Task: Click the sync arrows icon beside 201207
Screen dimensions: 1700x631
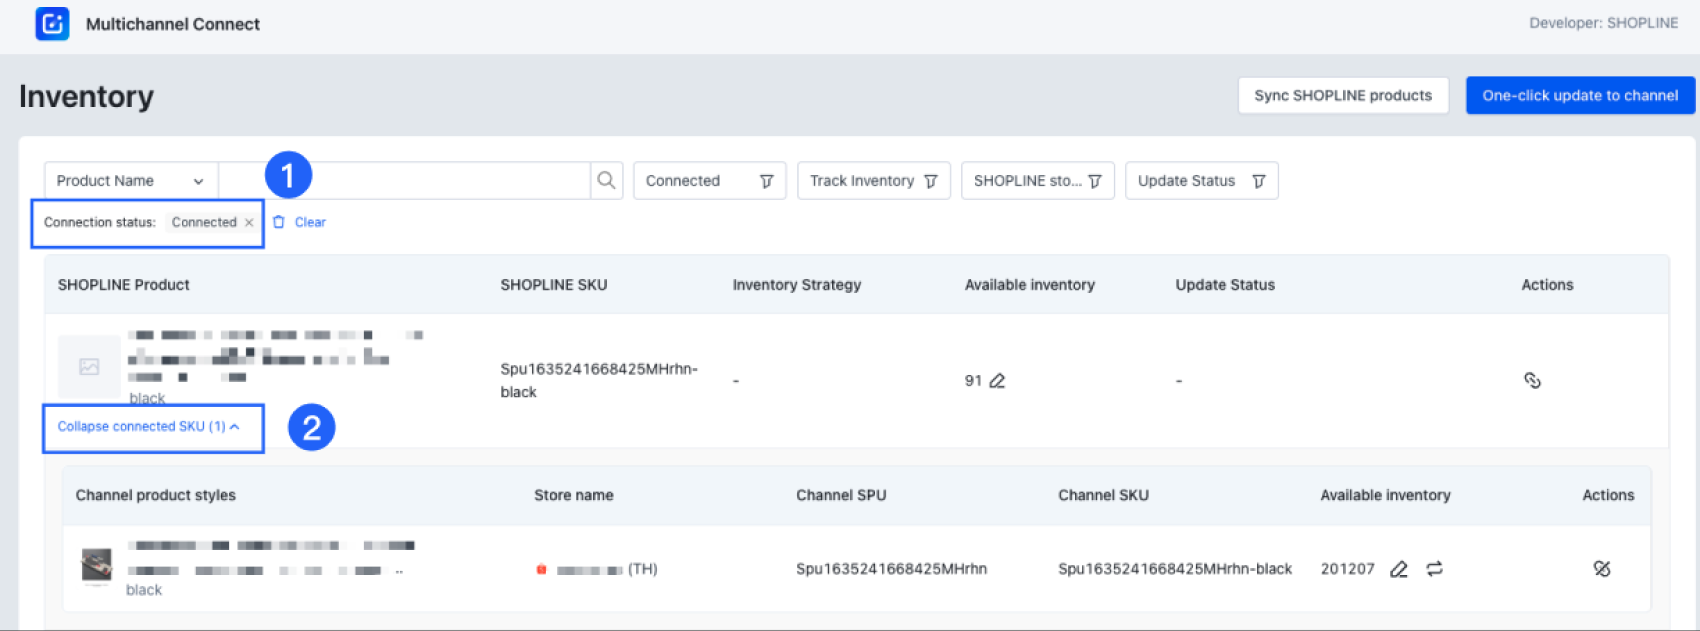Action: (x=1435, y=569)
